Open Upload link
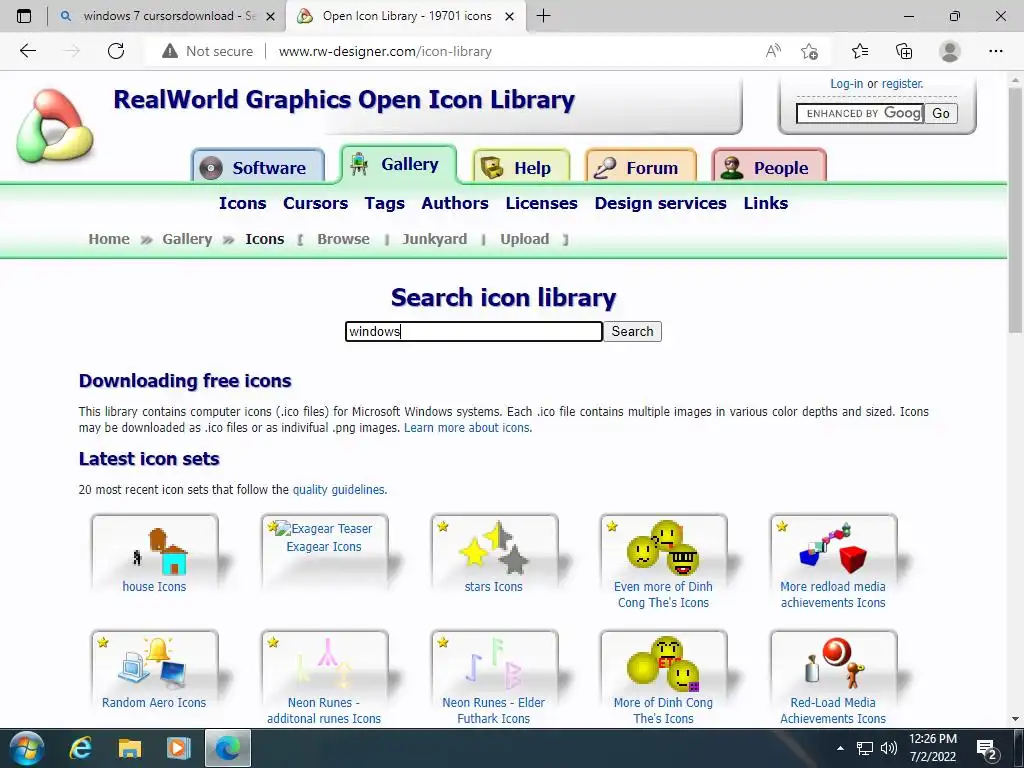 click(x=524, y=240)
